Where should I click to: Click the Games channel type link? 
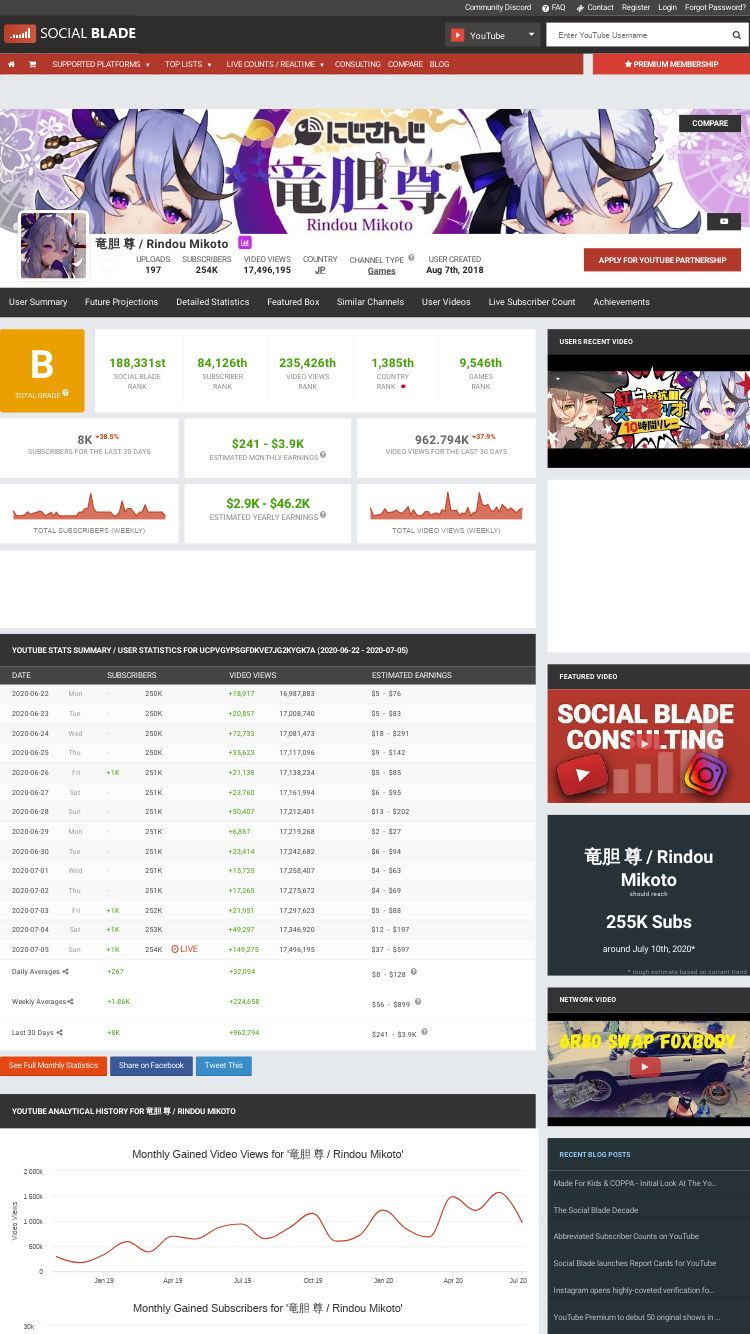click(381, 271)
